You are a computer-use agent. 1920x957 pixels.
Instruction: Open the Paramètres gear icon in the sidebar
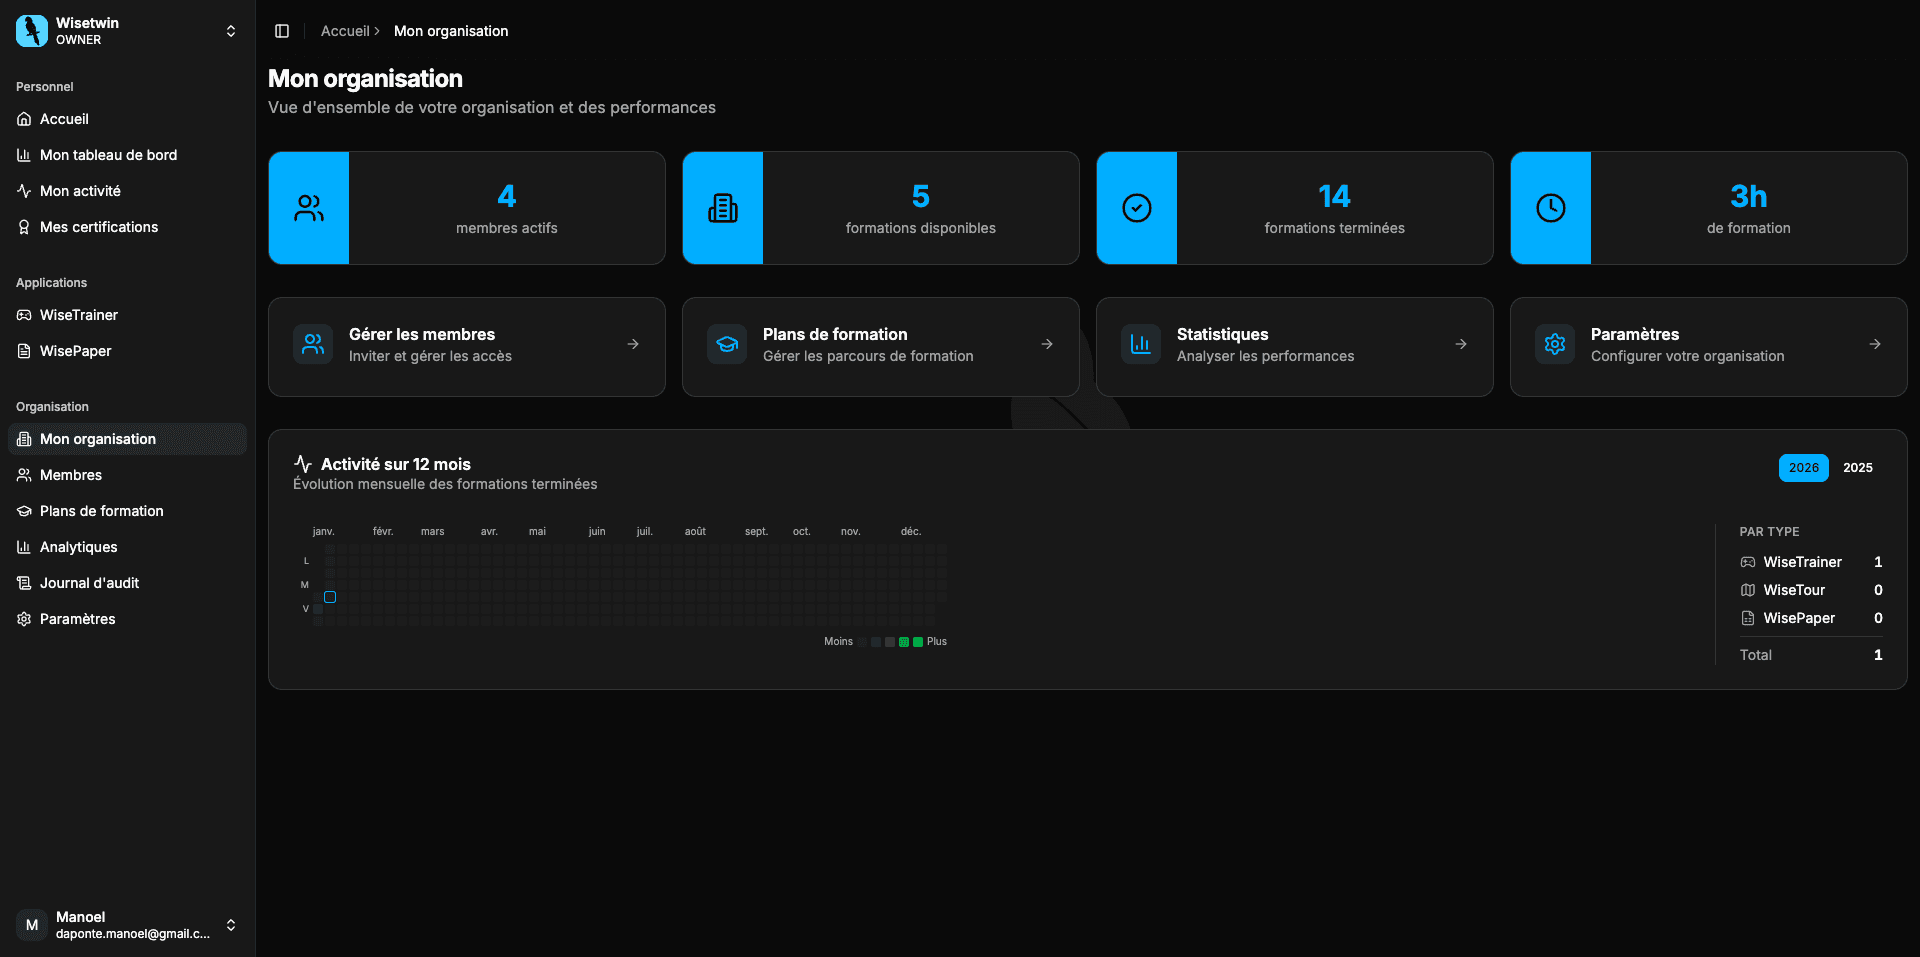(x=22, y=618)
